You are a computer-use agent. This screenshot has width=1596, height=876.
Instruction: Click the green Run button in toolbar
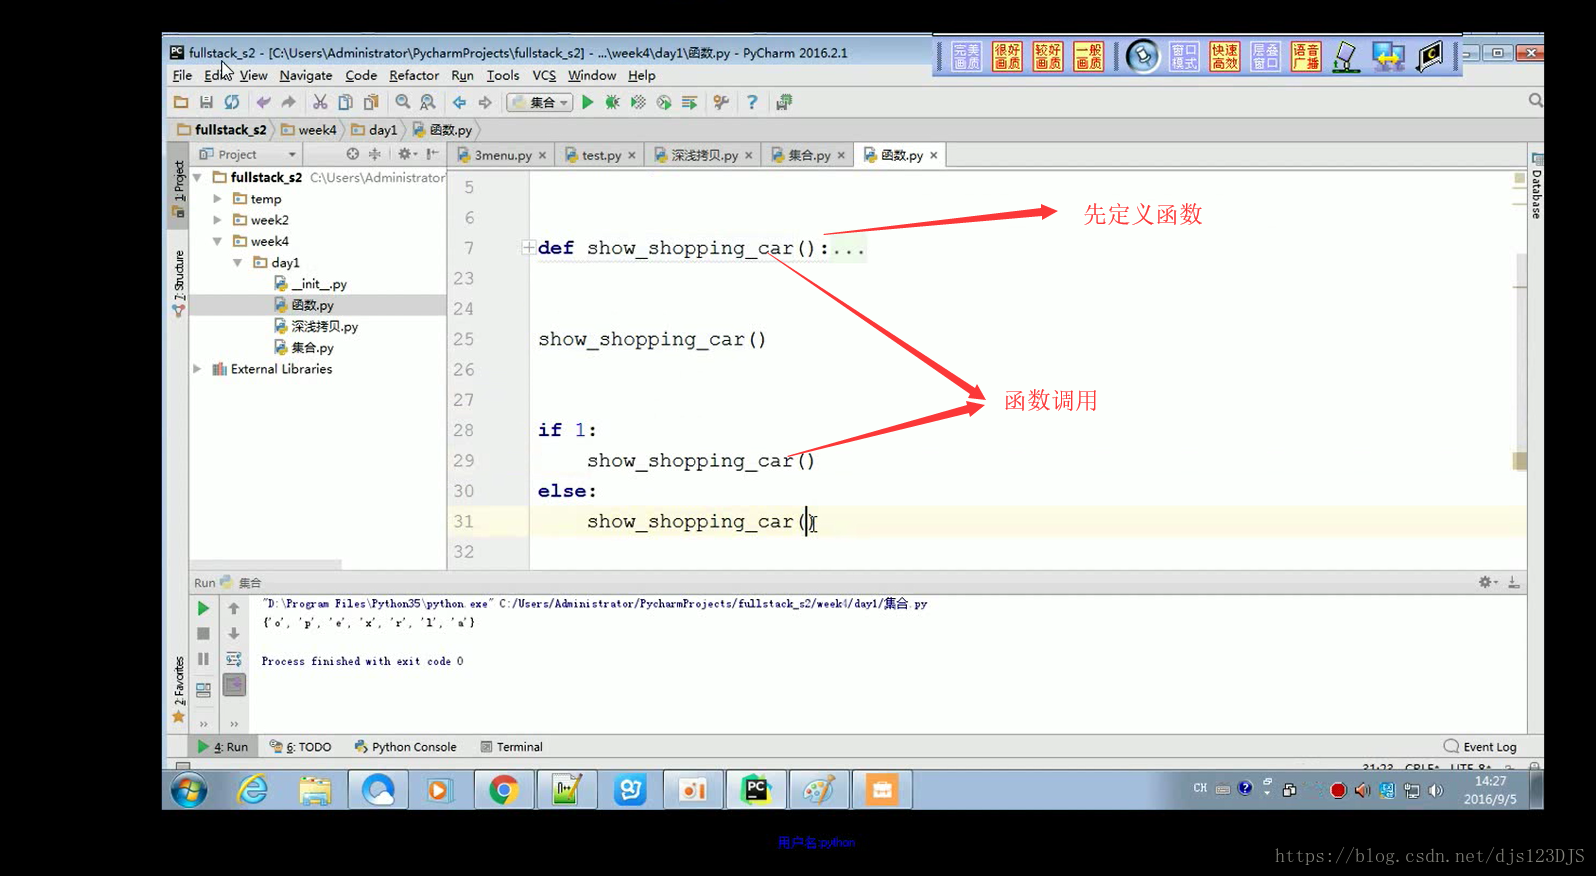pos(588,102)
